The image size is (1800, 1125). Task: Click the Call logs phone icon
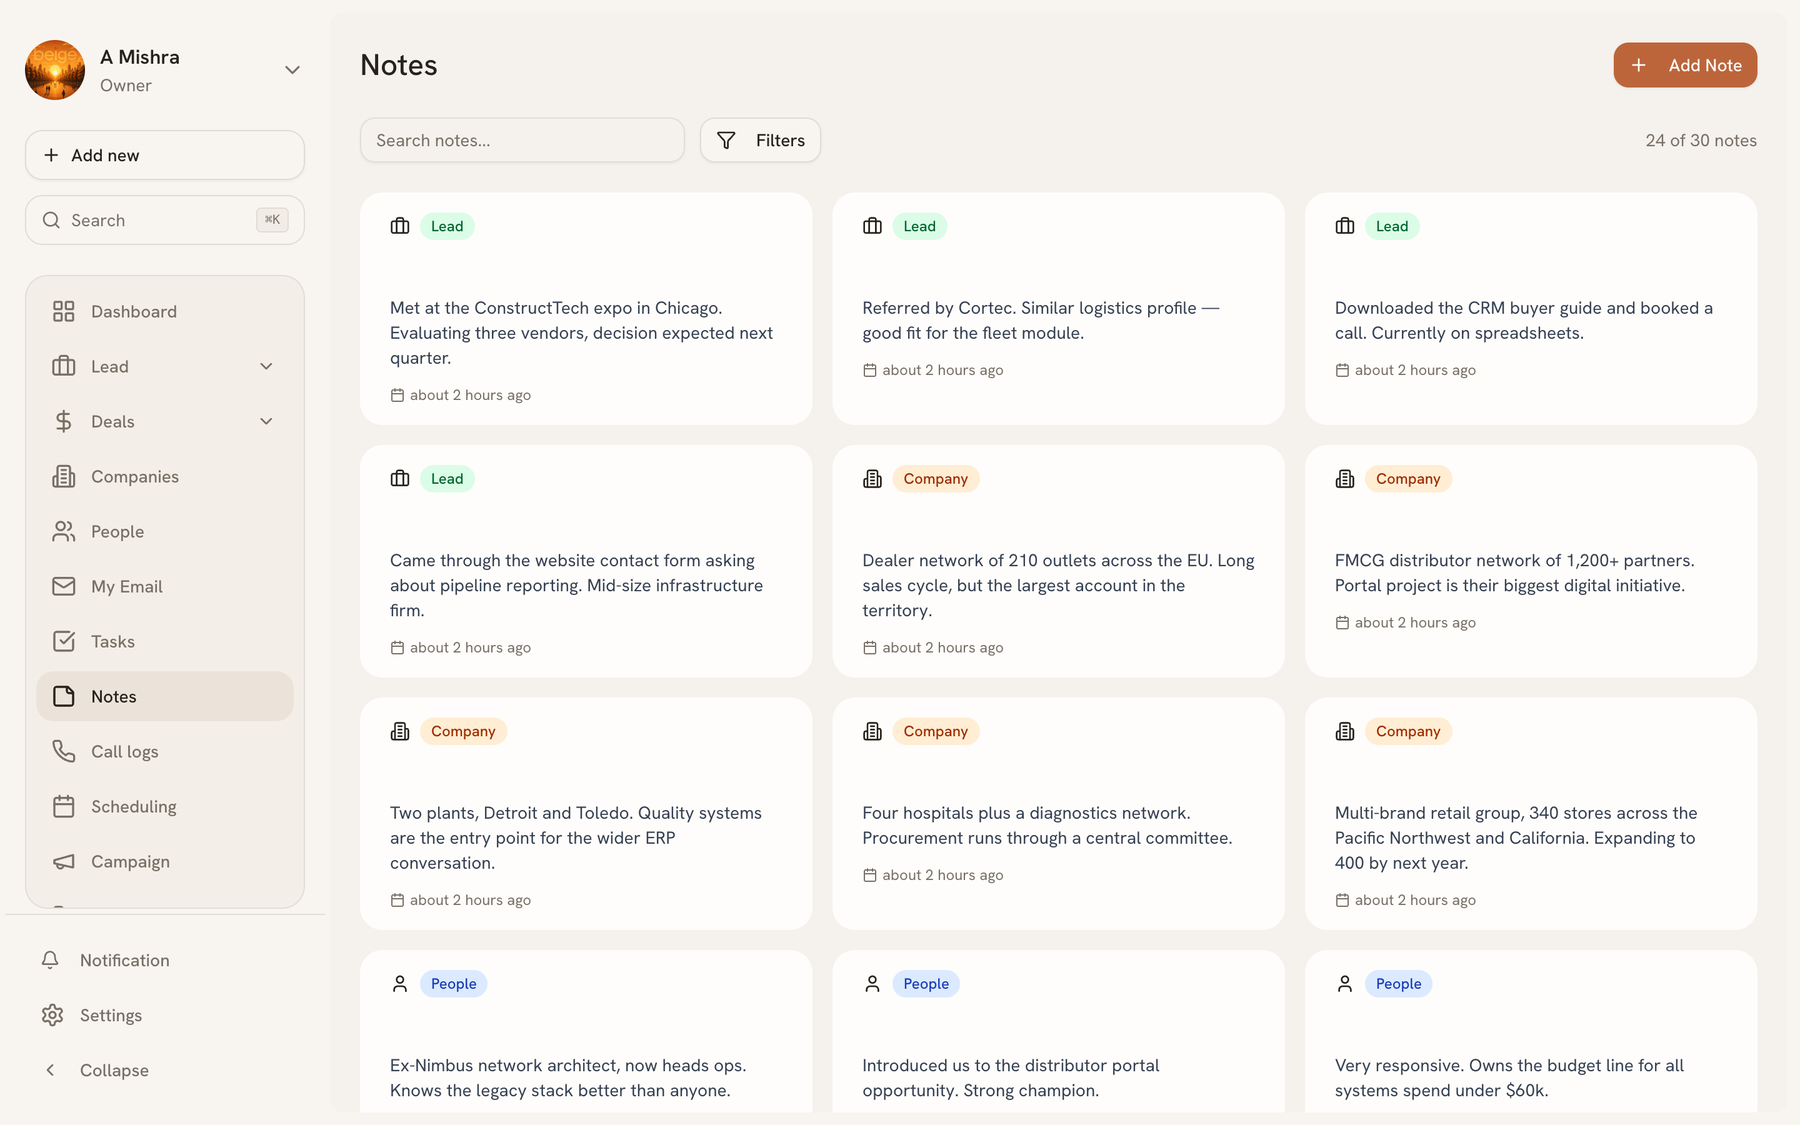[x=64, y=752]
